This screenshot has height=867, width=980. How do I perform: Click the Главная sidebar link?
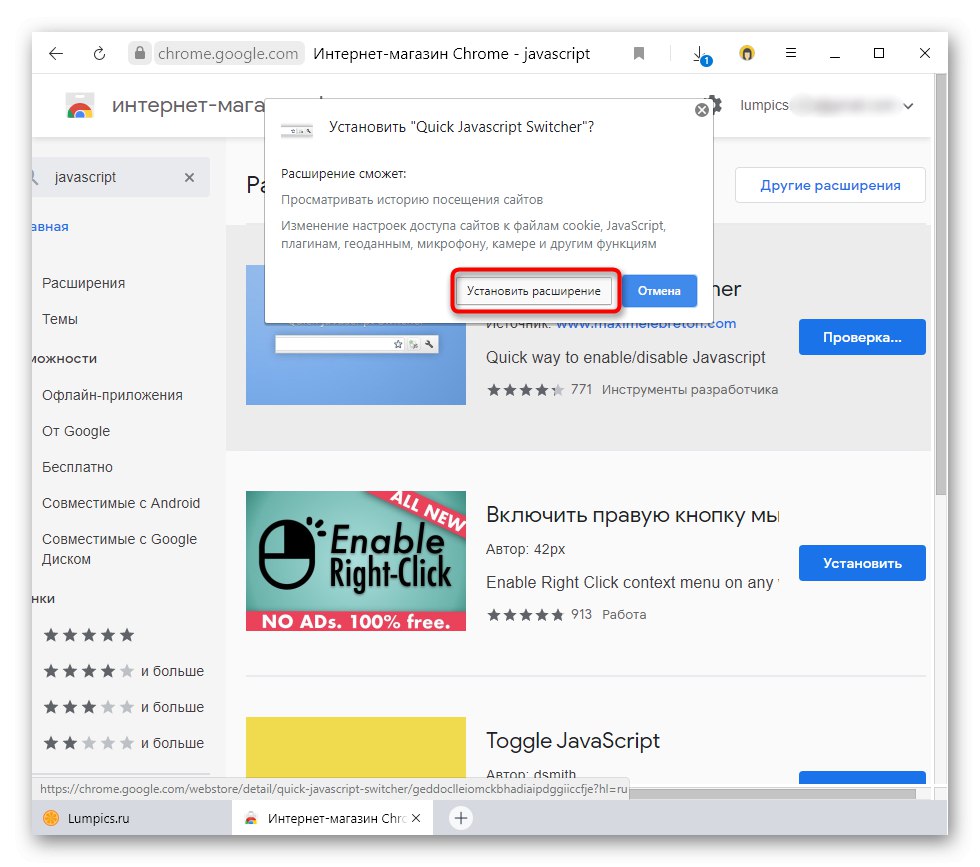[50, 227]
